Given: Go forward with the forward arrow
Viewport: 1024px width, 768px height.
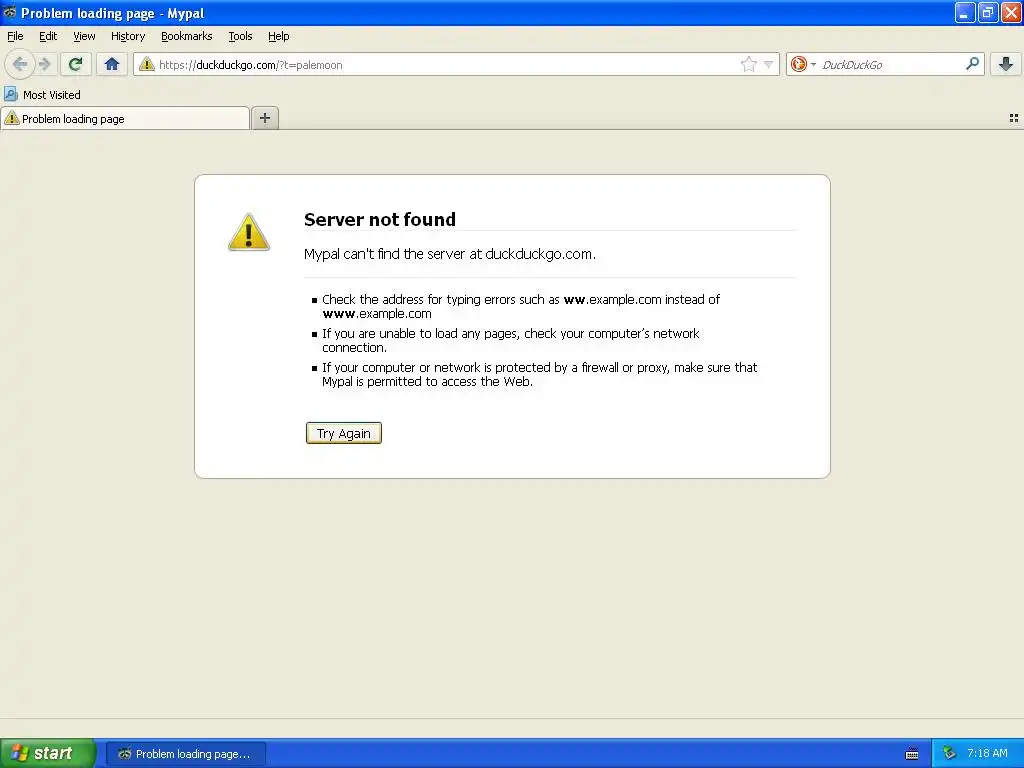Looking at the screenshot, I should [44, 64].
